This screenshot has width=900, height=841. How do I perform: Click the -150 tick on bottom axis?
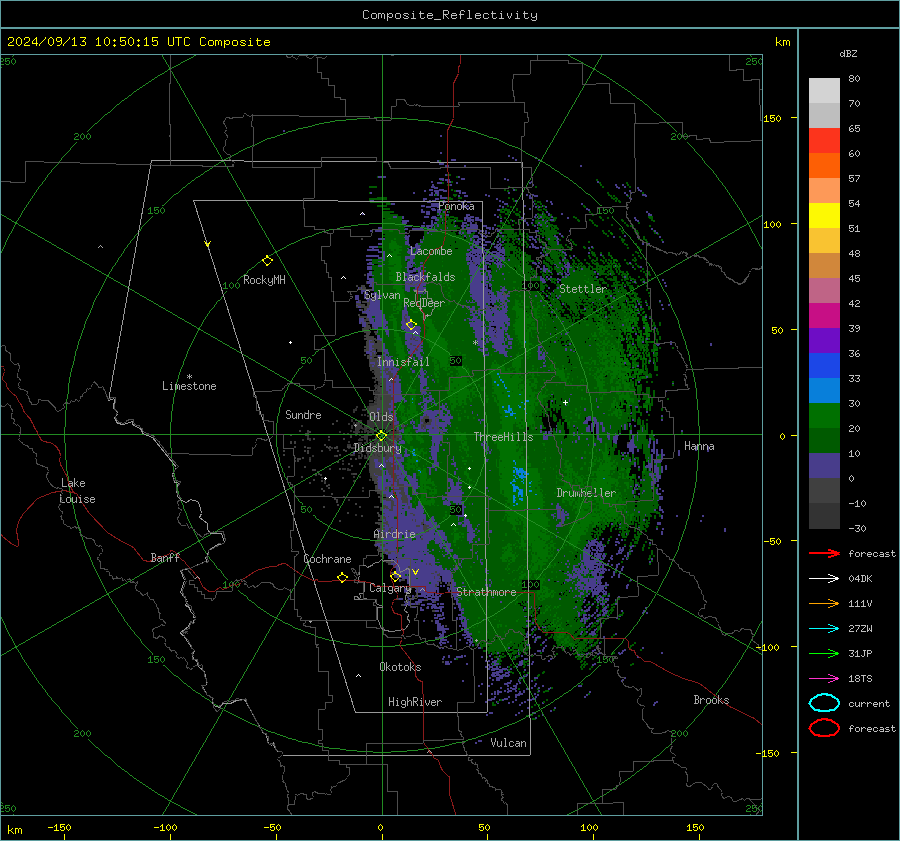click(59, 827)
